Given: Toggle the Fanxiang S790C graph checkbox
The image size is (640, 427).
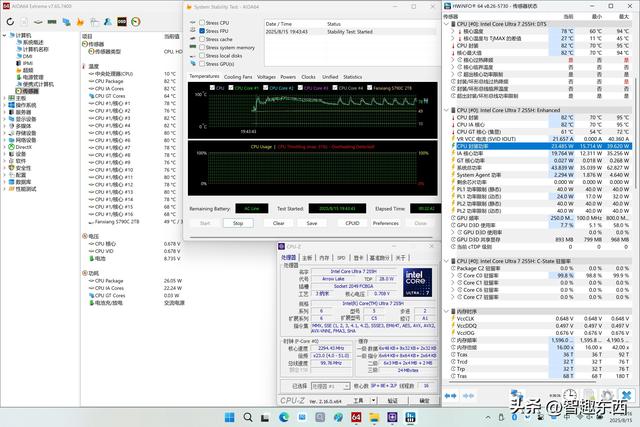Looking at the screenshot, I should (370, 88).
